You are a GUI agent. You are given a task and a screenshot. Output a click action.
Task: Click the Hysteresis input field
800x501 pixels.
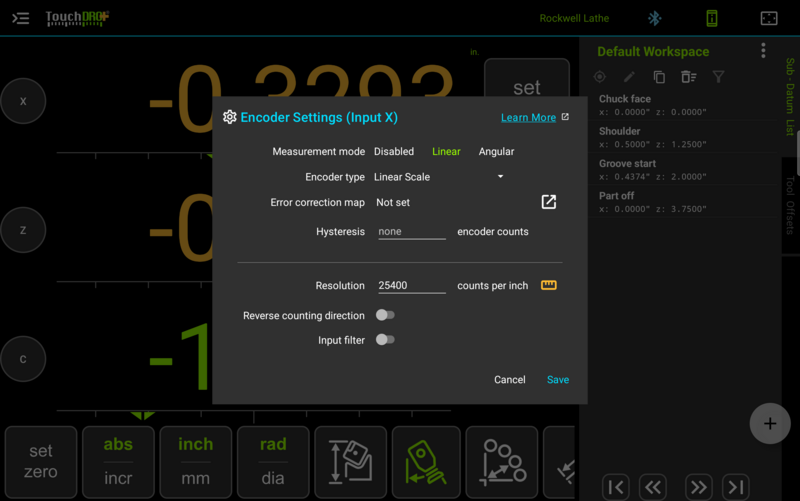coord(412,232)
